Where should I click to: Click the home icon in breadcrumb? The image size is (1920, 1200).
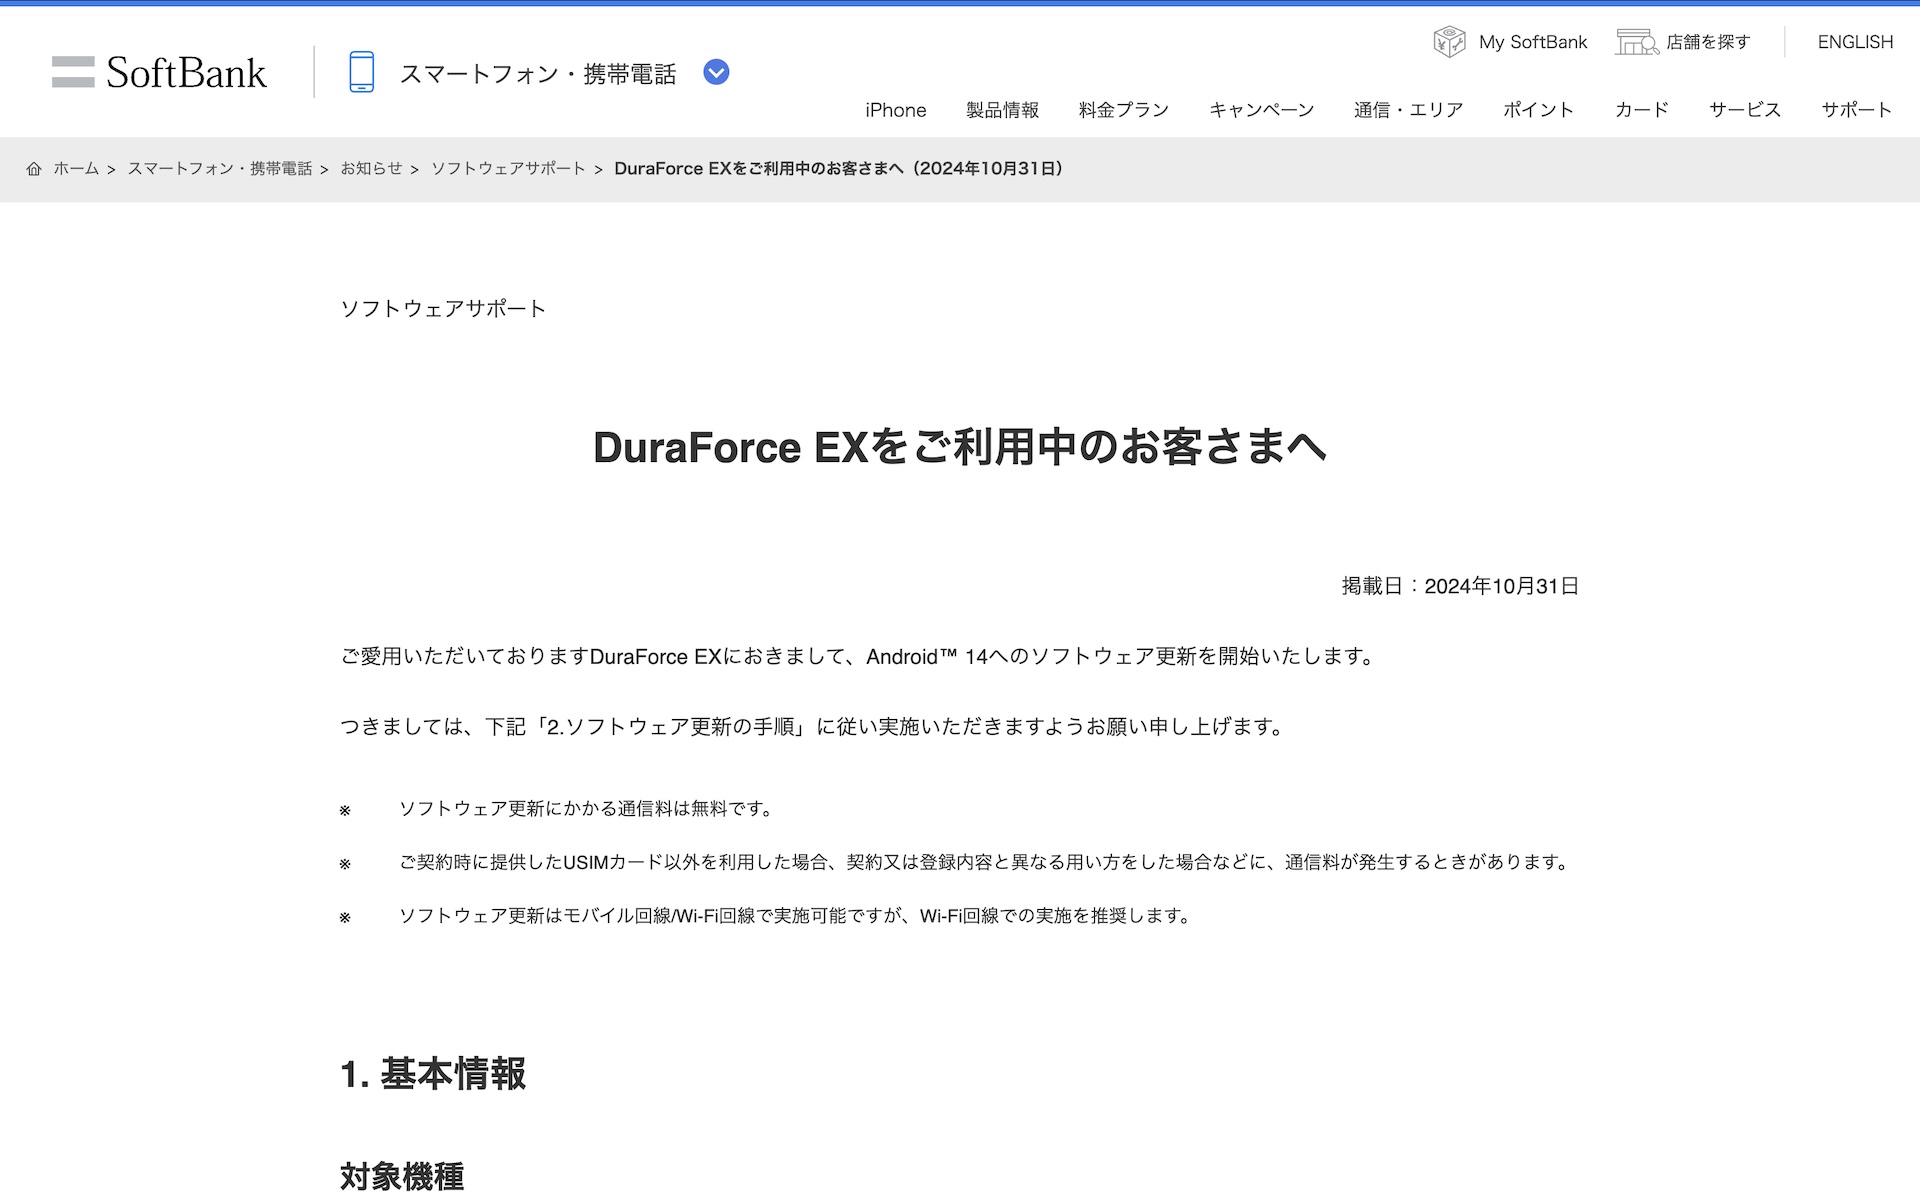(34, 169)
